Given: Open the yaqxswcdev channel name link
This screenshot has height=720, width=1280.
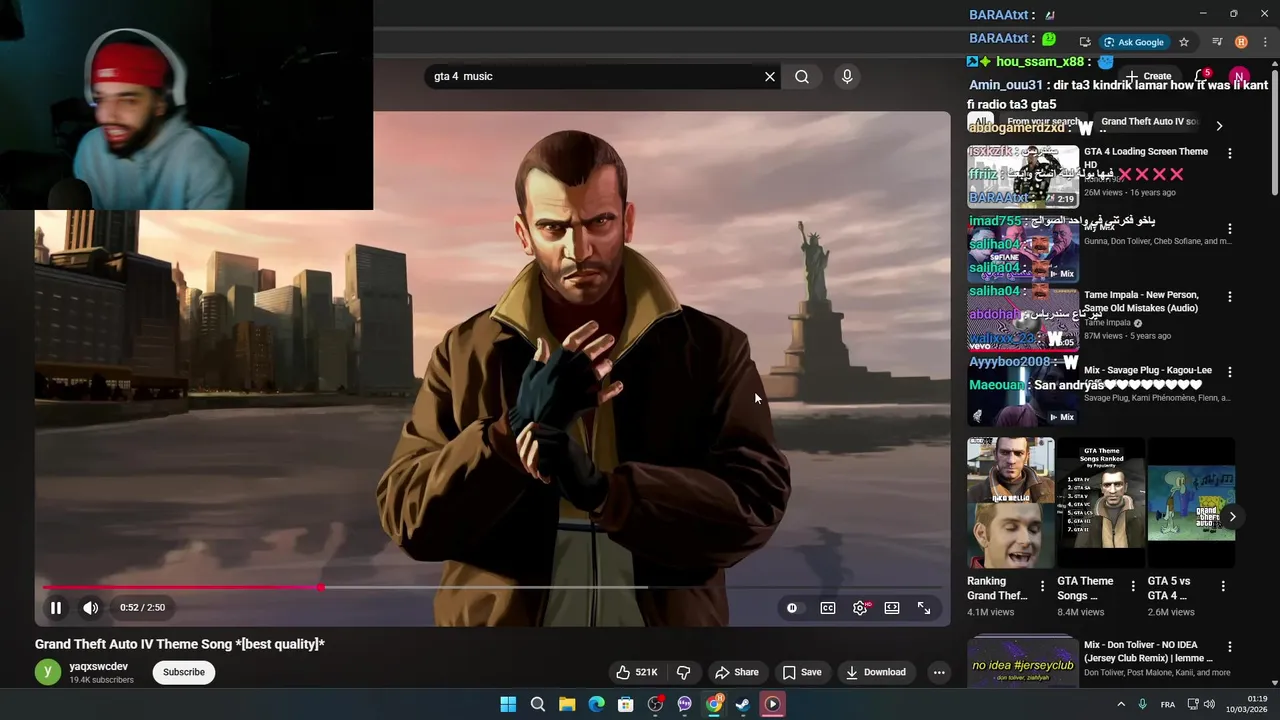Looking at the screenshot, I should point(99,666).
